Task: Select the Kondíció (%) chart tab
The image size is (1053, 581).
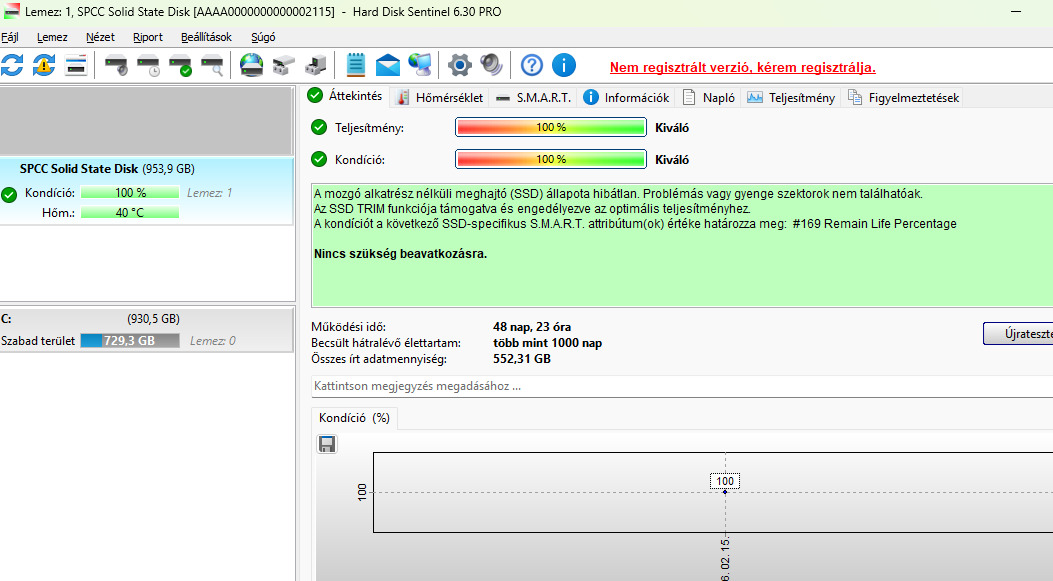Action: point(355,418)
